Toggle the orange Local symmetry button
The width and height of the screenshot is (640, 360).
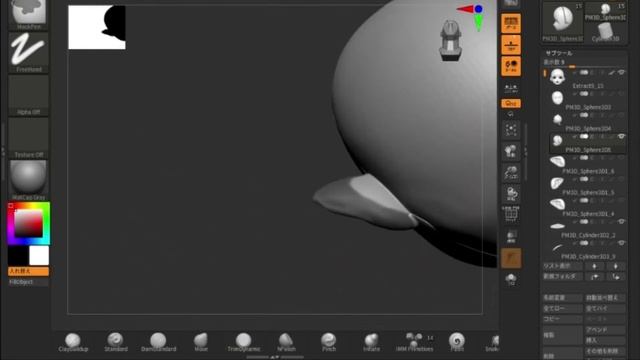click(511, 66)
